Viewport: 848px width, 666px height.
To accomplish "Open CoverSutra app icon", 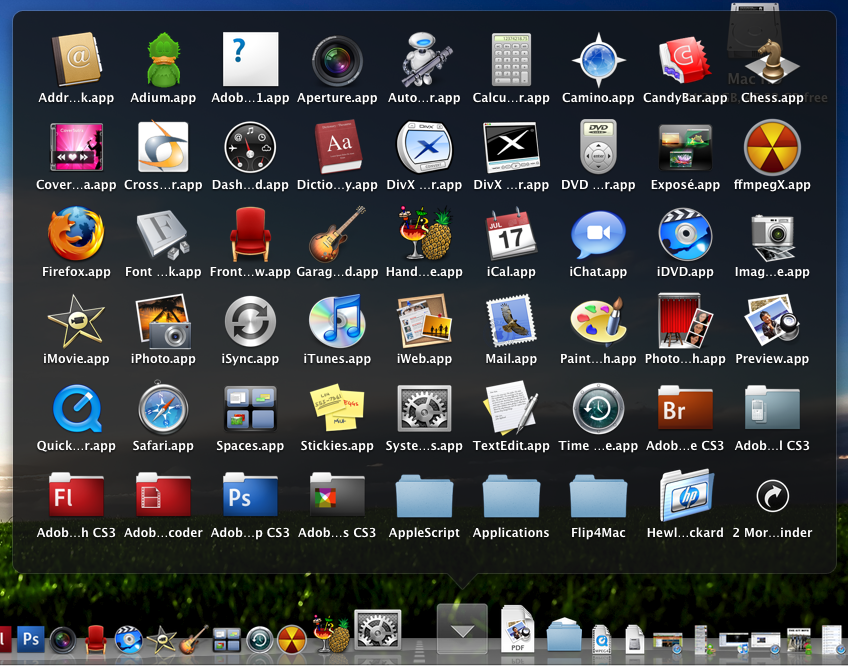I will (x=76, y=147).
